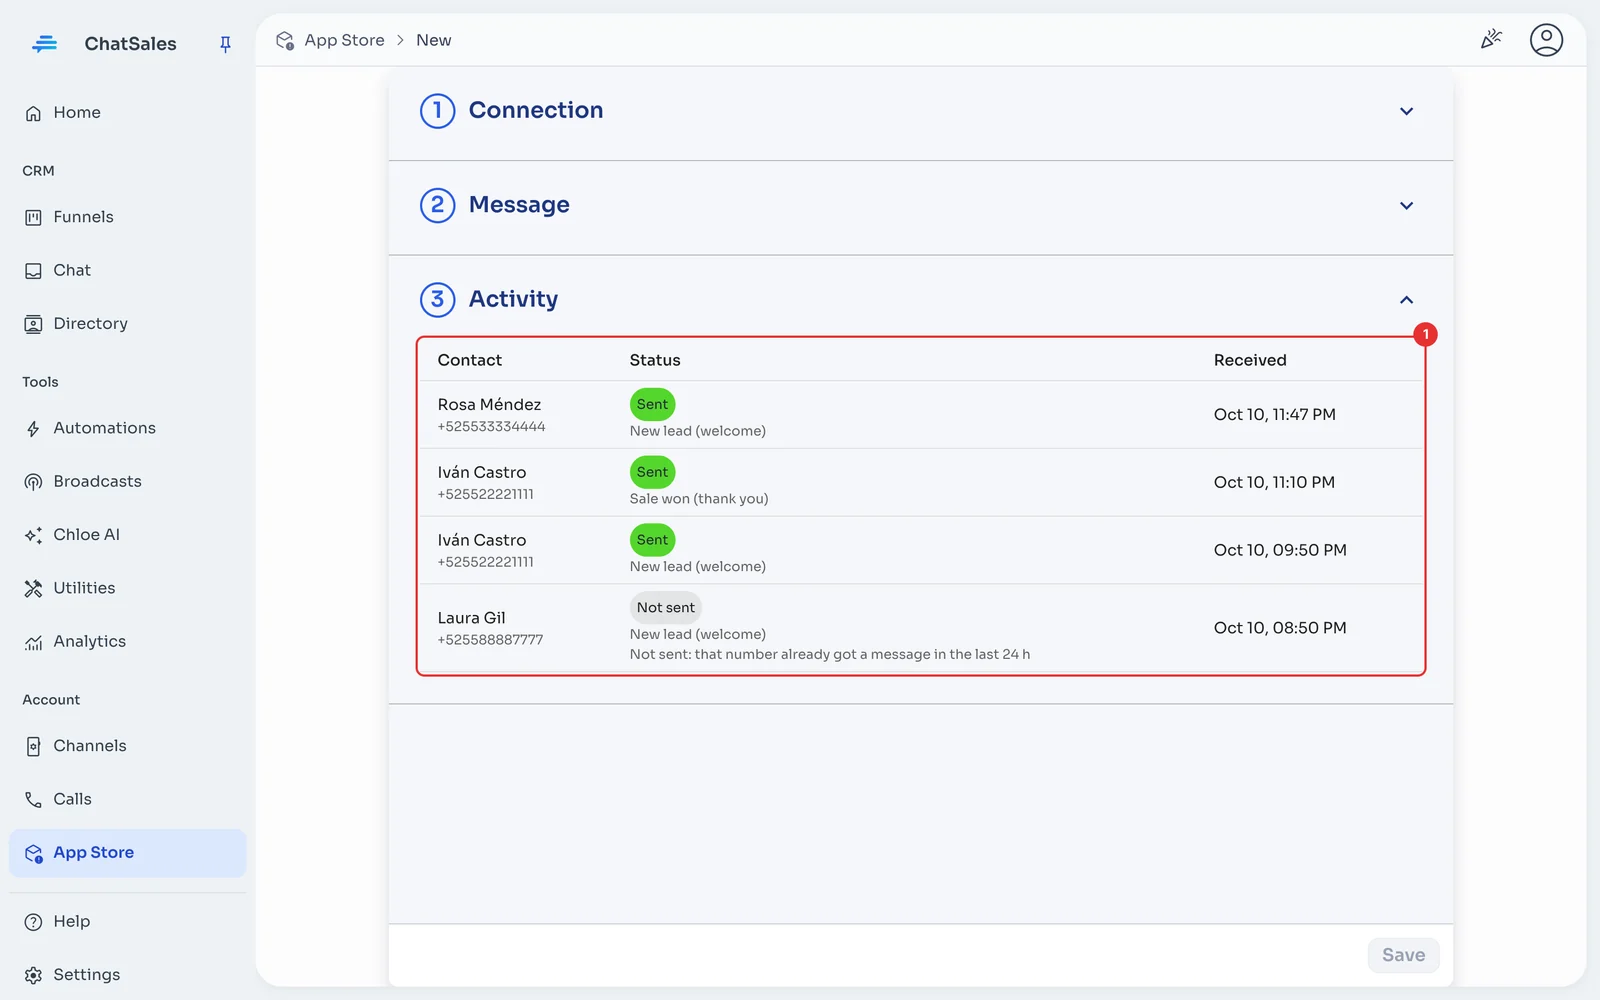Click the Utilities tools icon
Viewport: 1600px width, 1000px height.
click(x=33, y=588)
